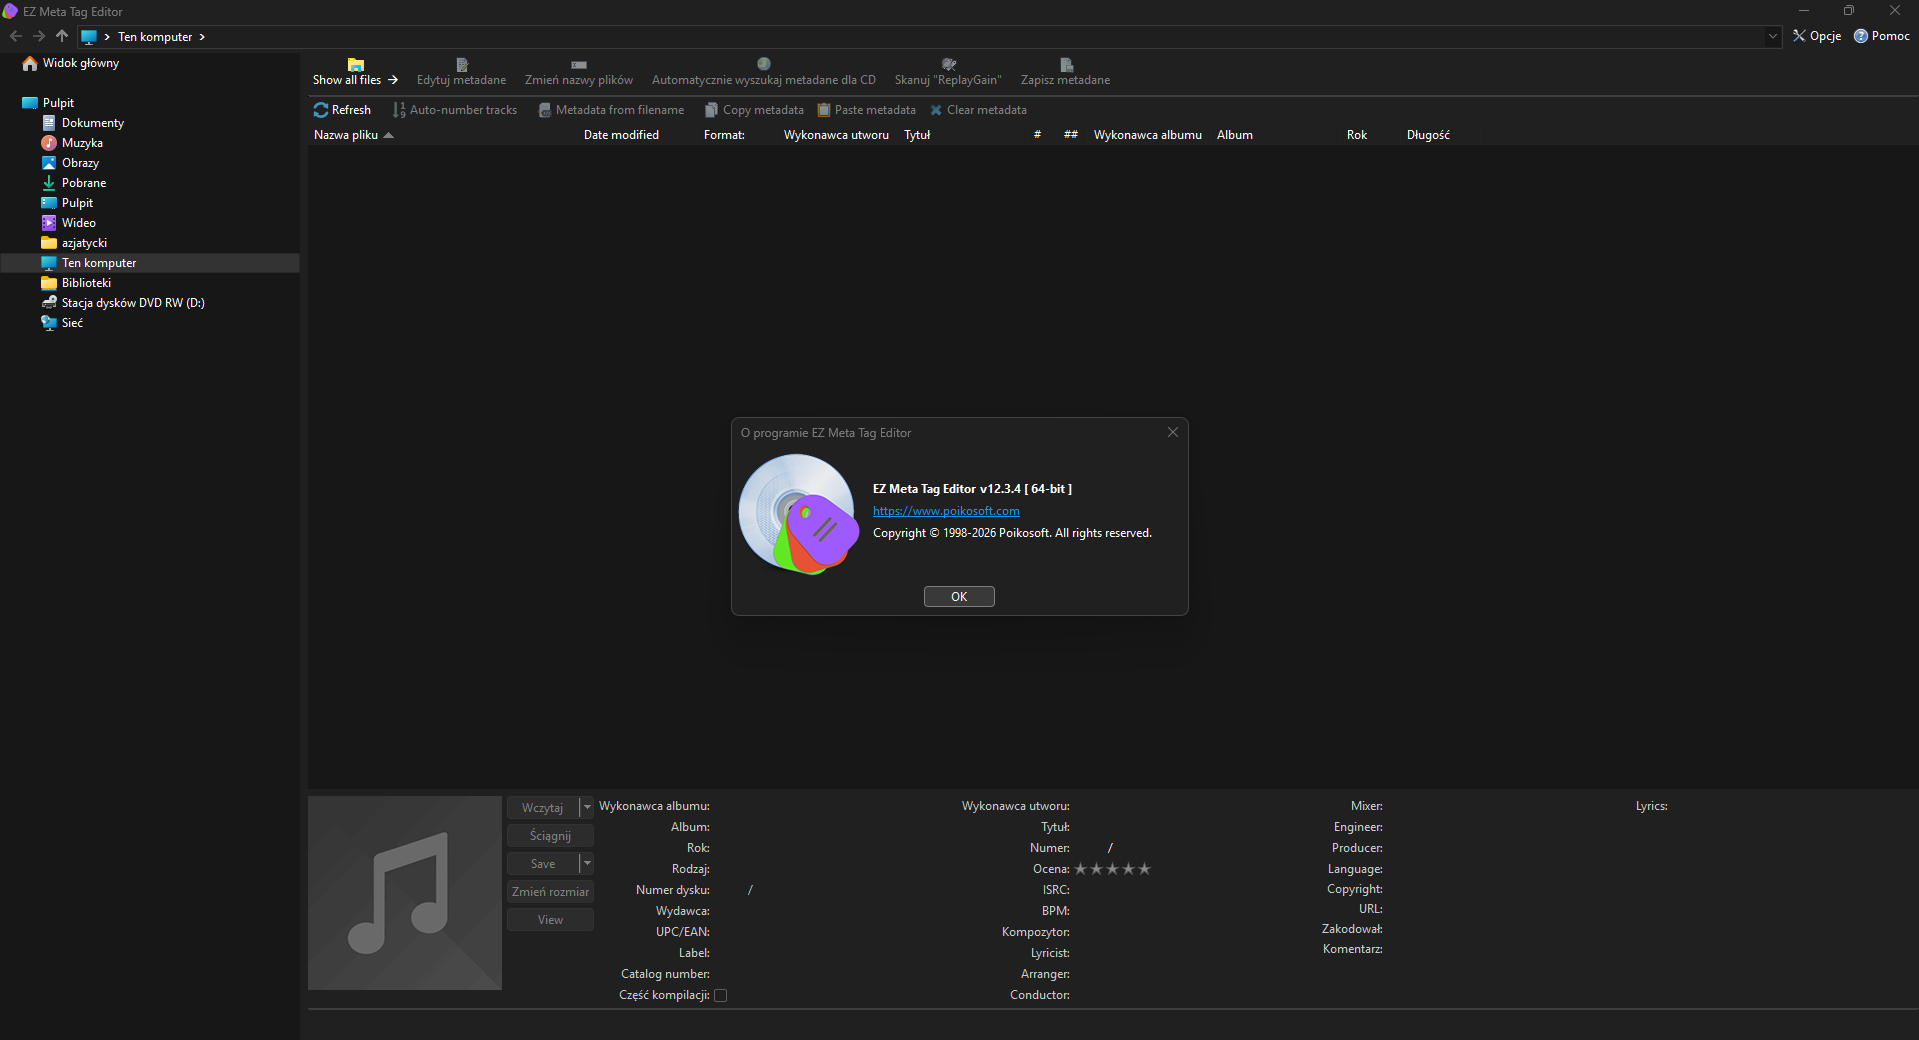Expand the Wczytaj dropdown arrow
This screenshot has width=1919, height=1040.
(x=587, y=807)
